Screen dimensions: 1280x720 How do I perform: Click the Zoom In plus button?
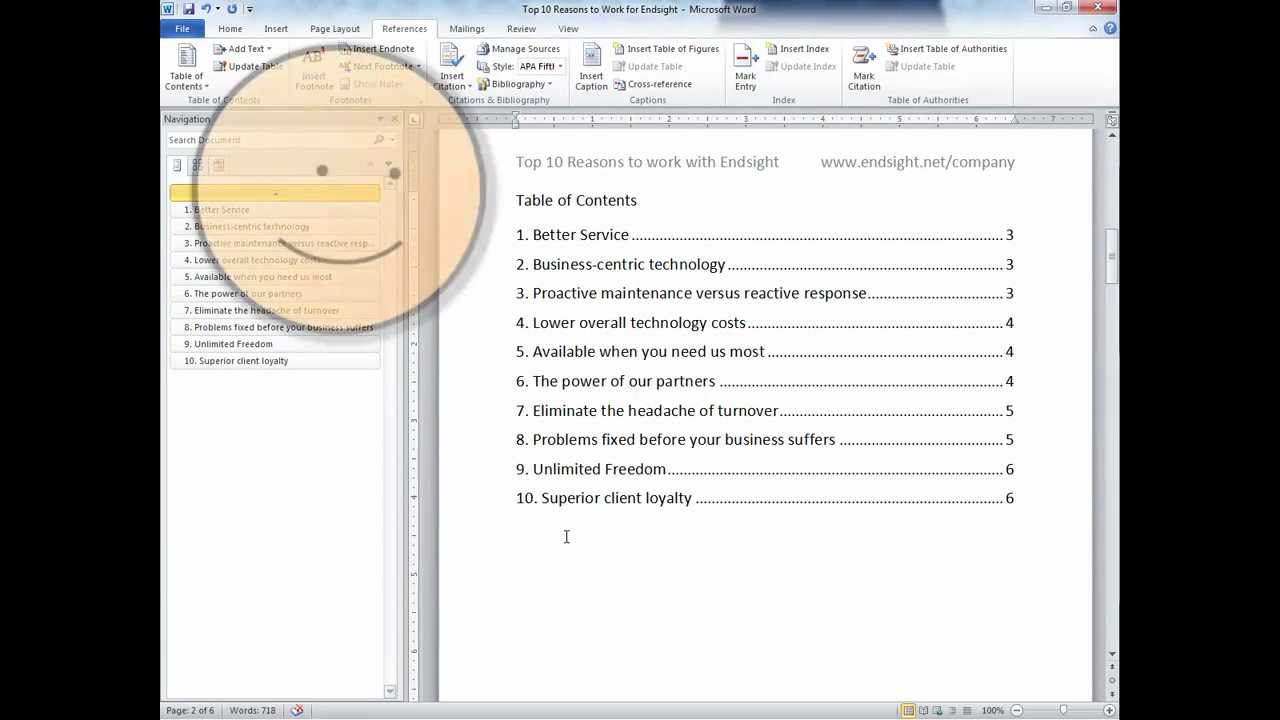pos(1109,710)
